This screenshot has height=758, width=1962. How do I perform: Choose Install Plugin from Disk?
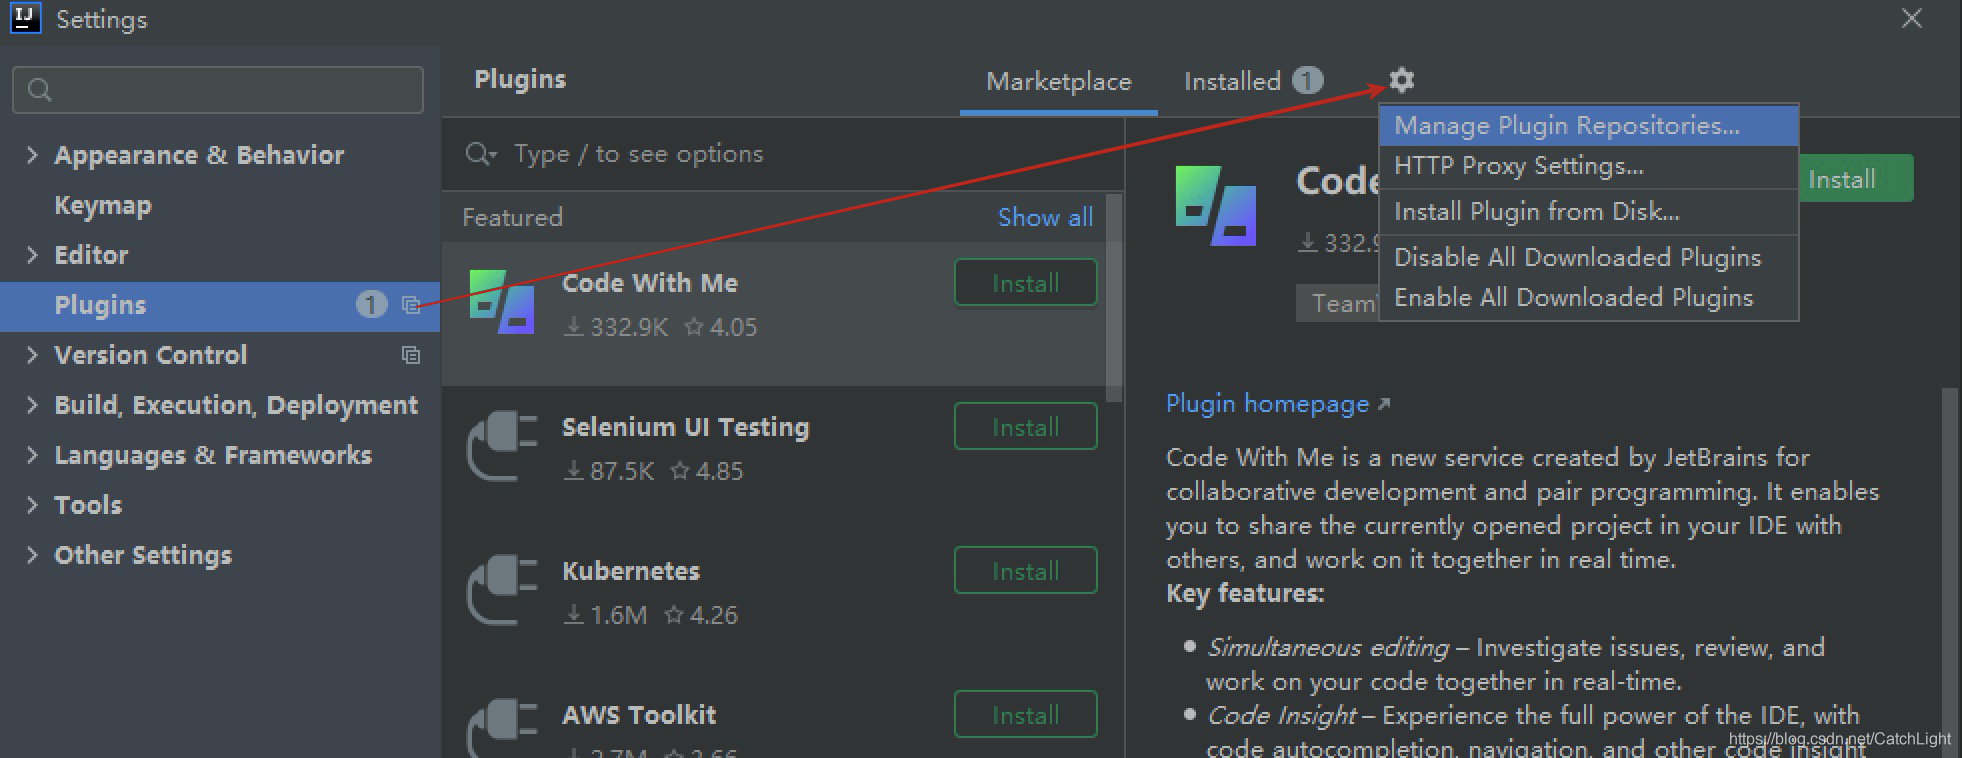(x=1588, y=212)
